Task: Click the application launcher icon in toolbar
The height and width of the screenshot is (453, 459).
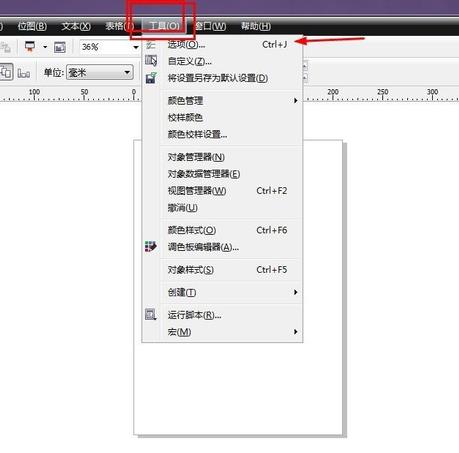Action: pyautogui.click(x=30, y=47)
